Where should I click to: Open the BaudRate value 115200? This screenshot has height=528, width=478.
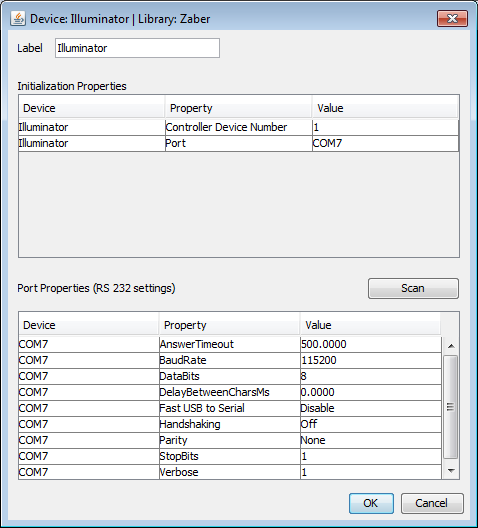[371, 360]
